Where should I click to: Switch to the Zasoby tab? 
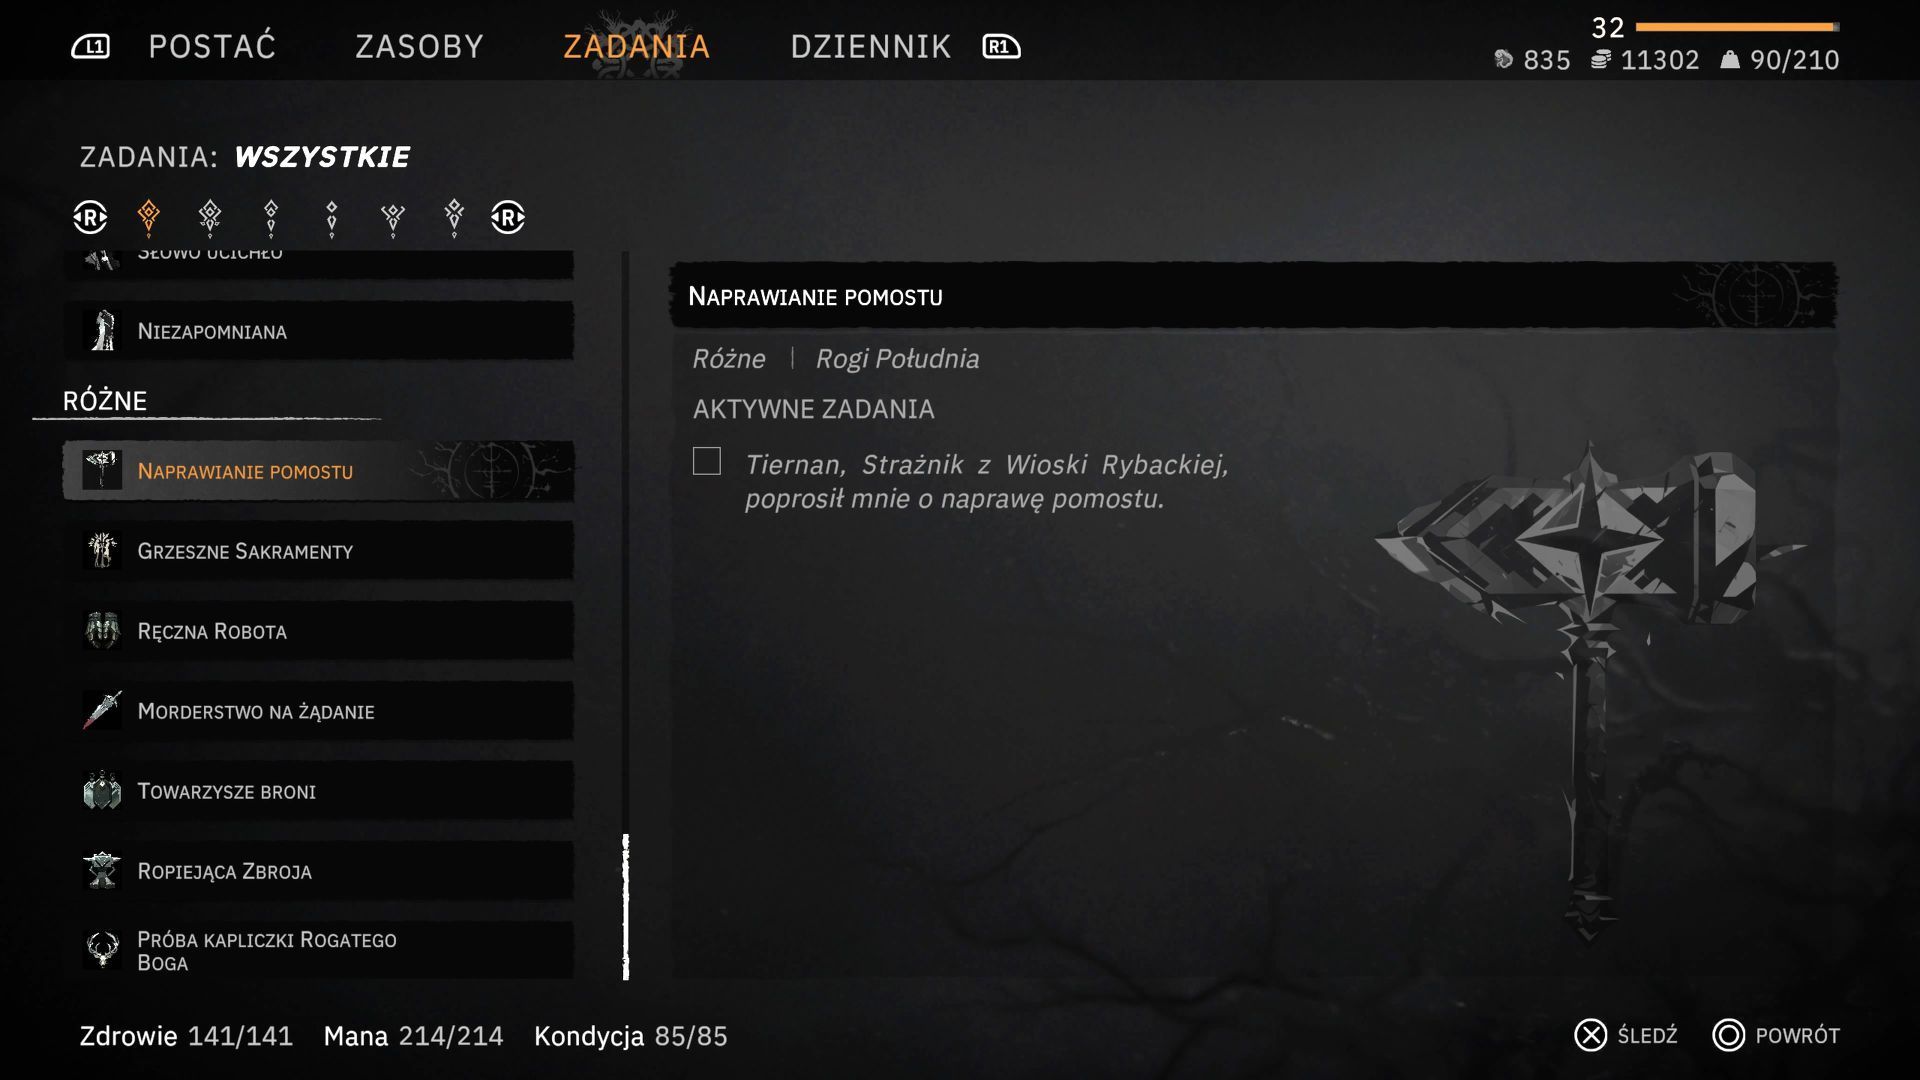[420, 47]
